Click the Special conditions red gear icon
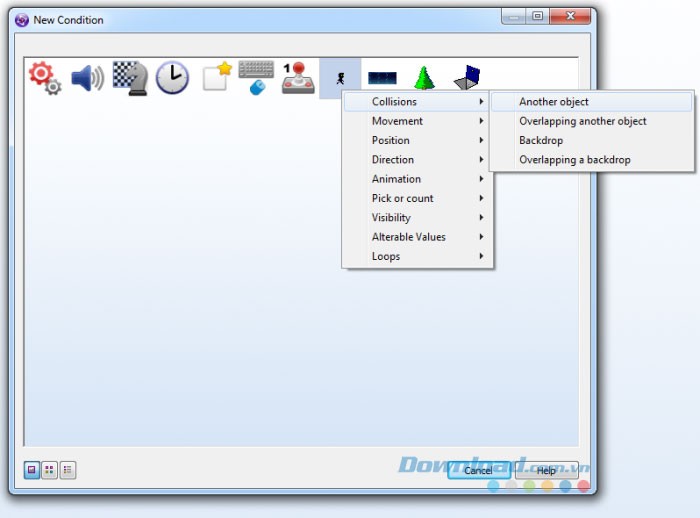Screen dimensions: 700x518 point(44,77)
